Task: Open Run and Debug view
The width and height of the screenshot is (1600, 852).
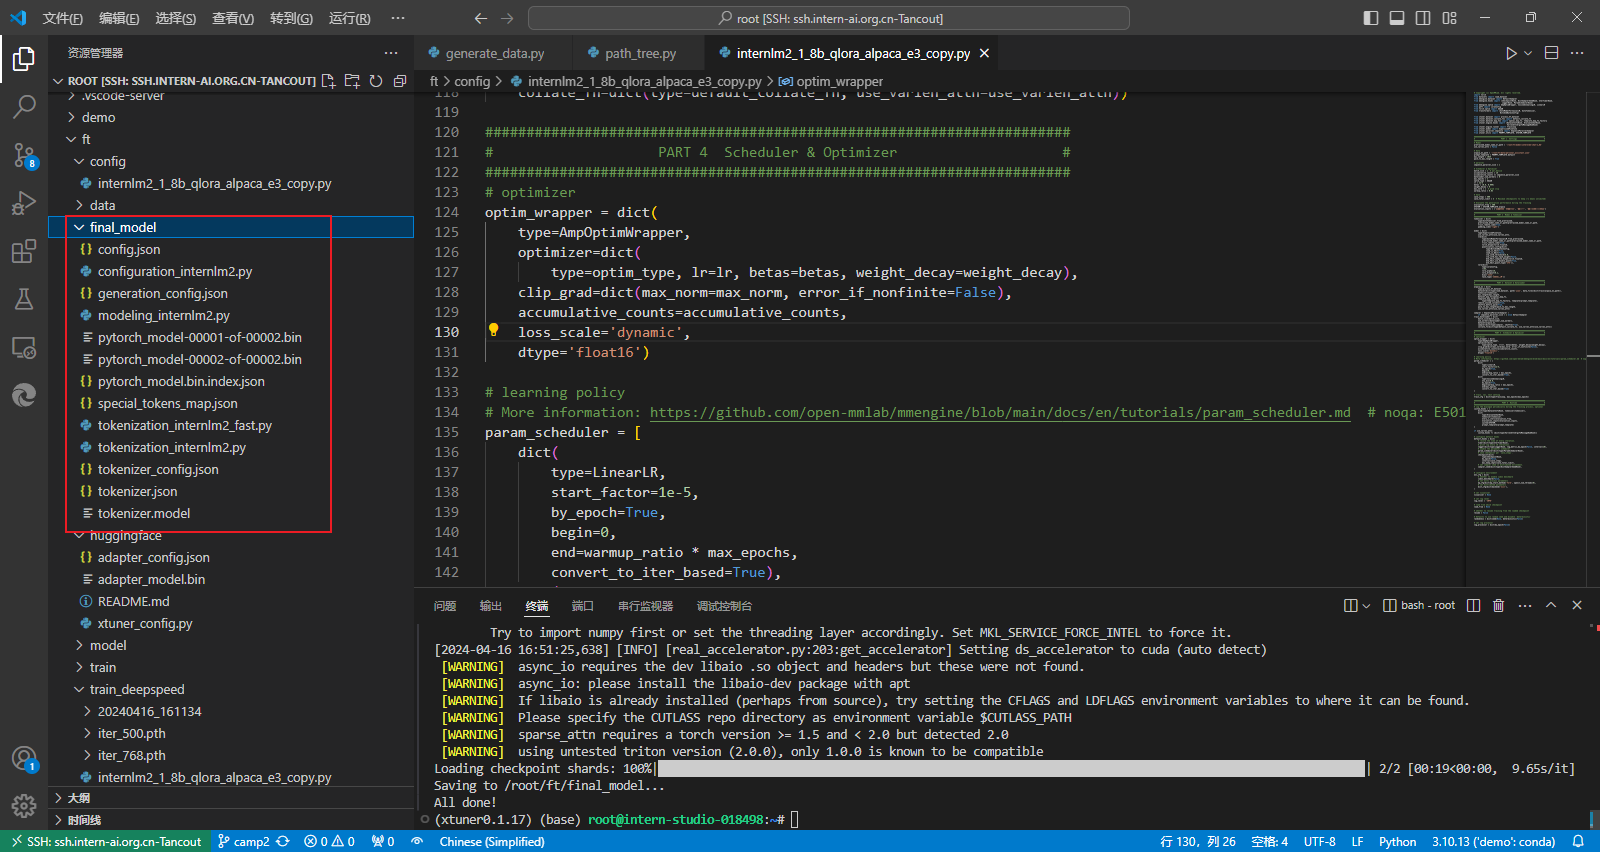Action: (x=24, y=203)
